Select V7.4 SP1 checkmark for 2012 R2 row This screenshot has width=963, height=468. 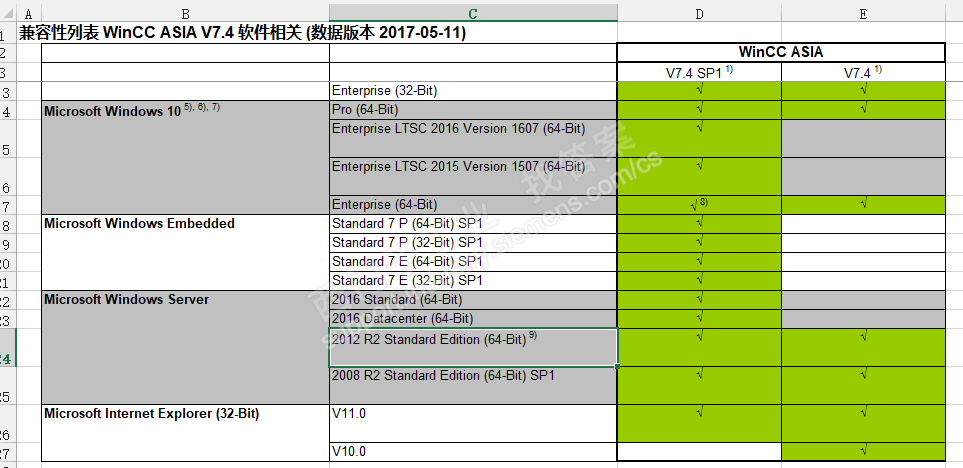pos(699,347)
